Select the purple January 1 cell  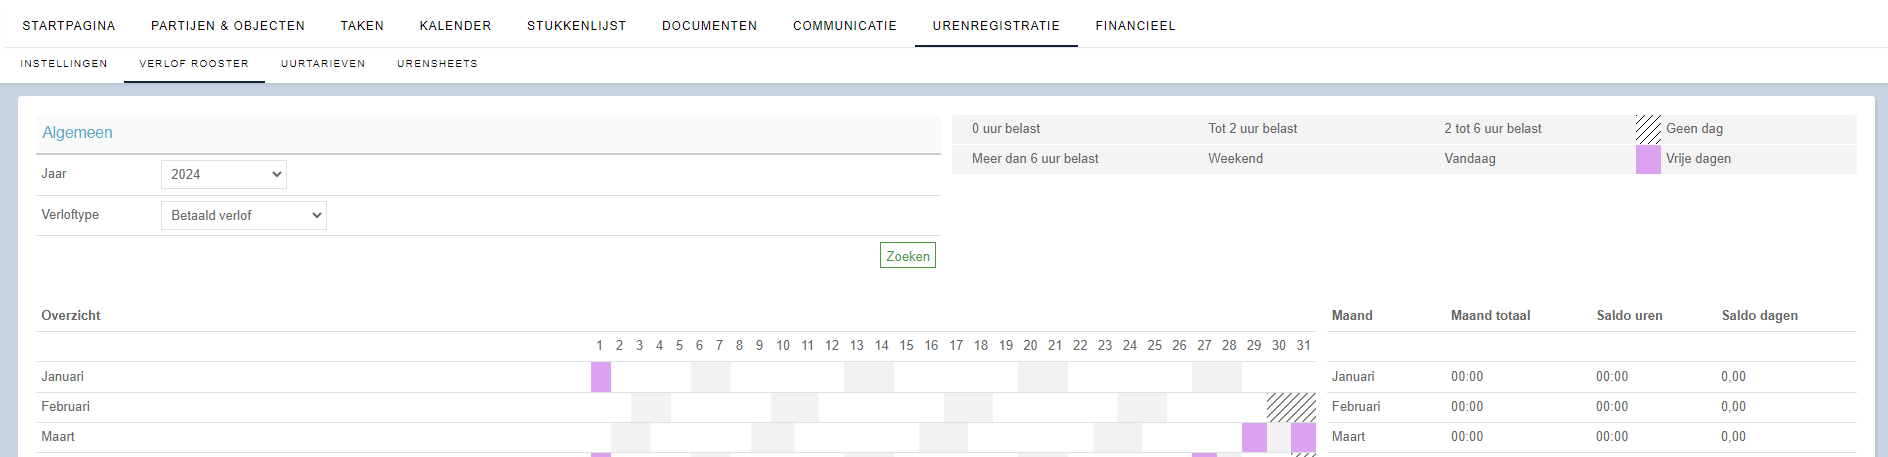601,377
